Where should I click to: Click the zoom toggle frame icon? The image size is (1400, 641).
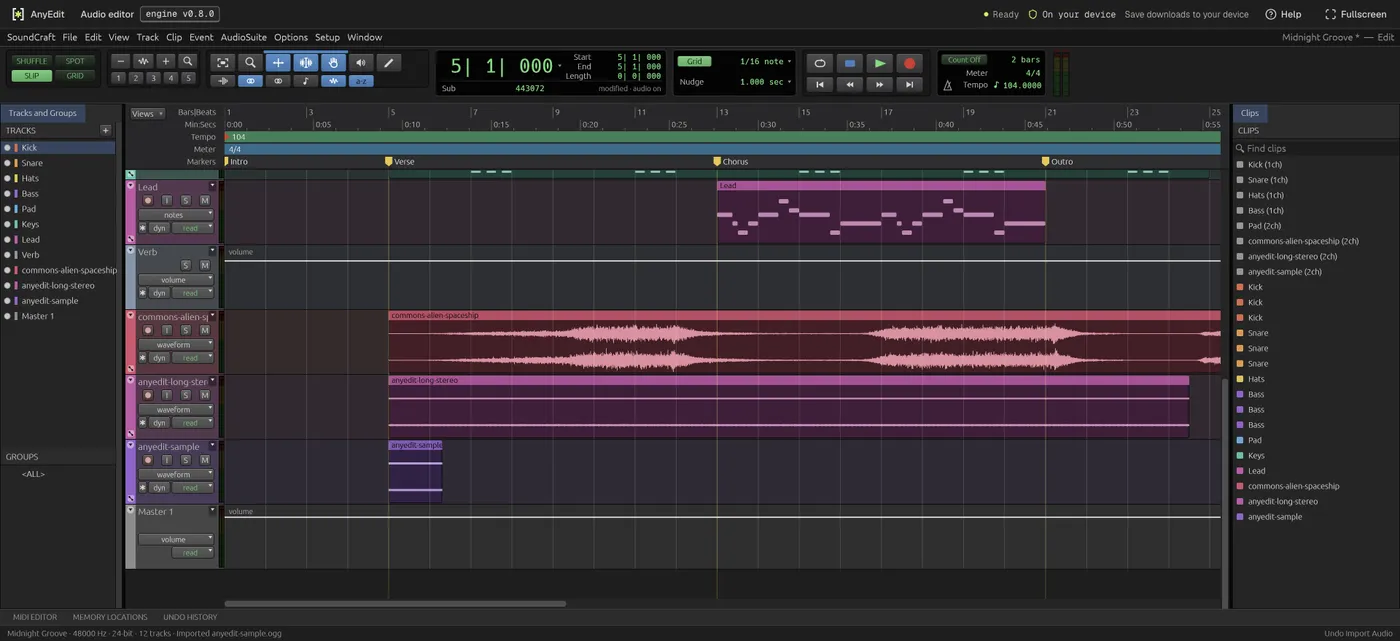223,62
